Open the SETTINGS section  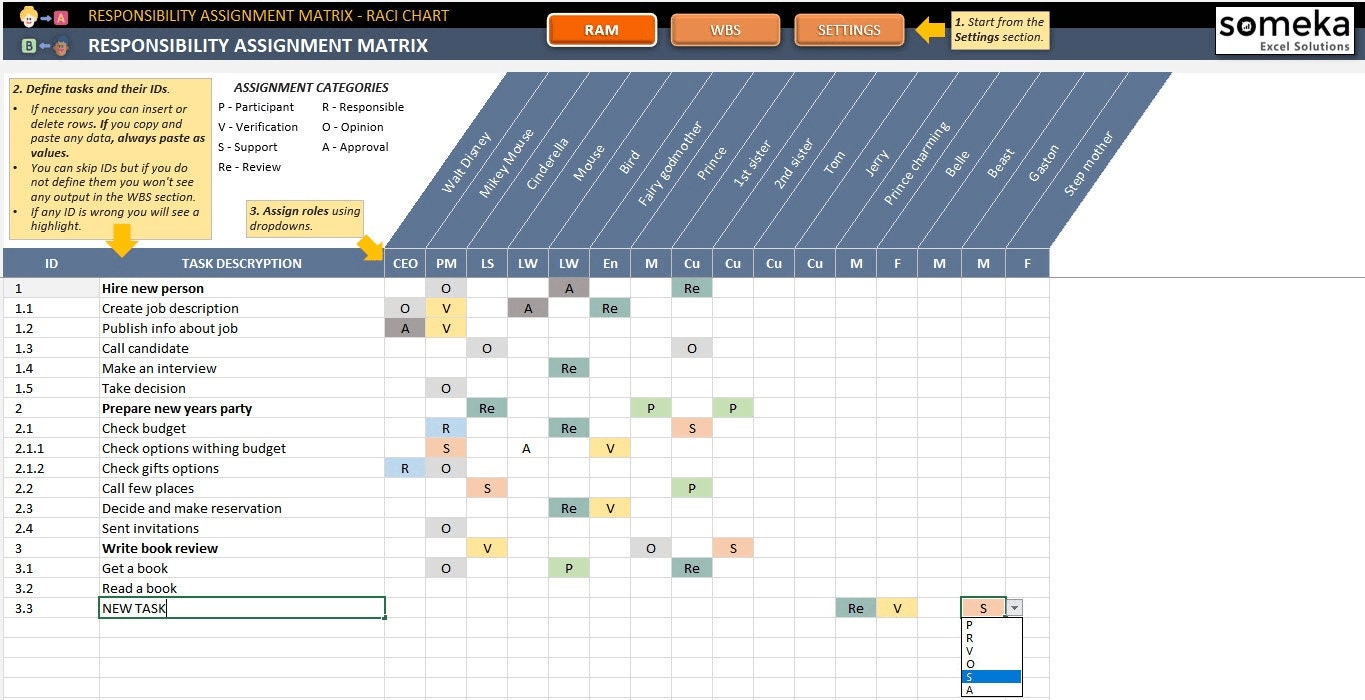(849, 30)
